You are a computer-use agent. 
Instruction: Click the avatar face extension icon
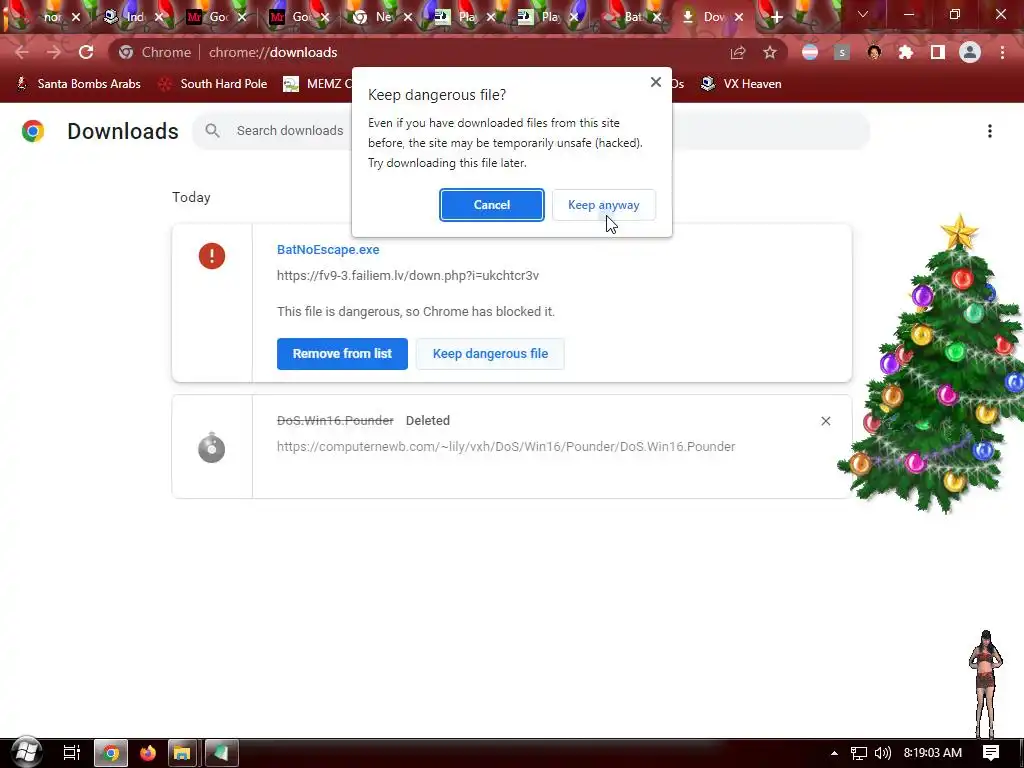pos(874,52)
